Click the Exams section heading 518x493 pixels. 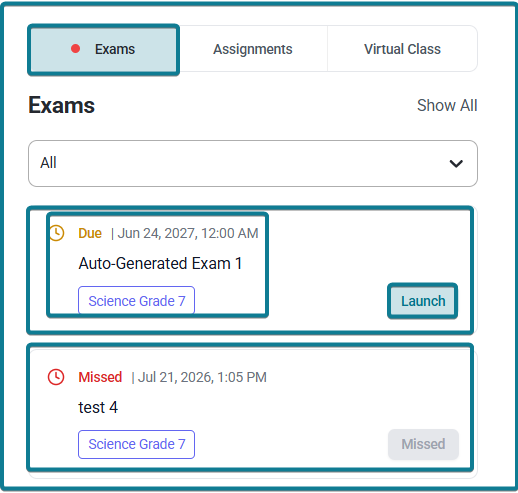coord(62,105)
